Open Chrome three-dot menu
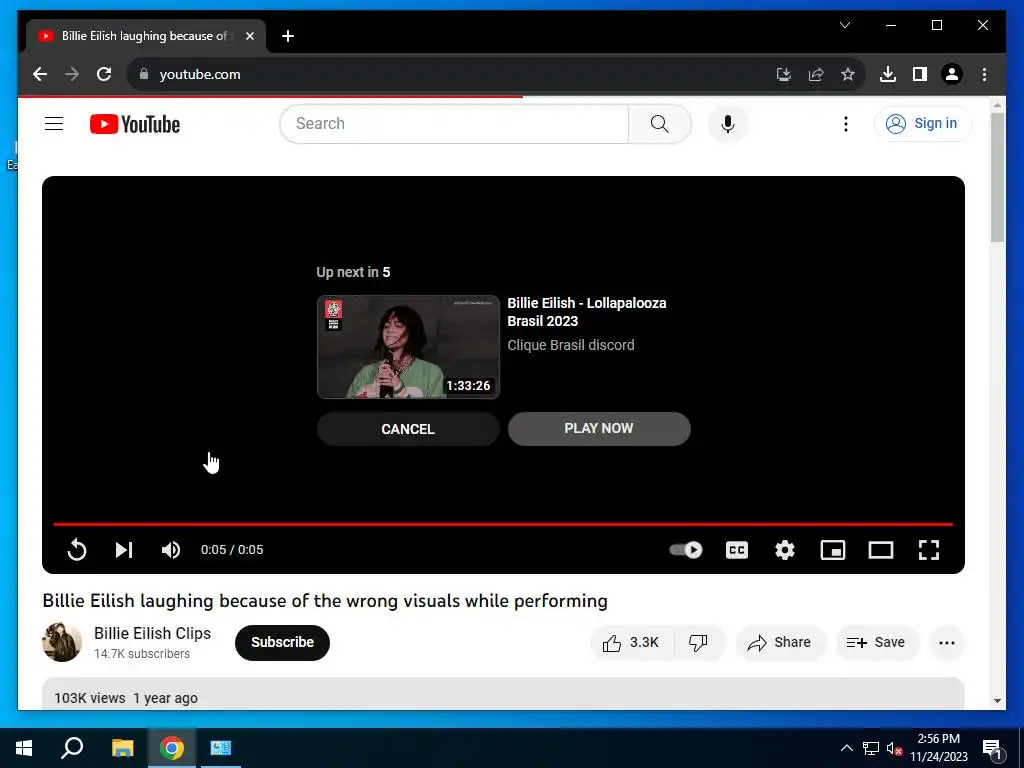 (984, 74)
